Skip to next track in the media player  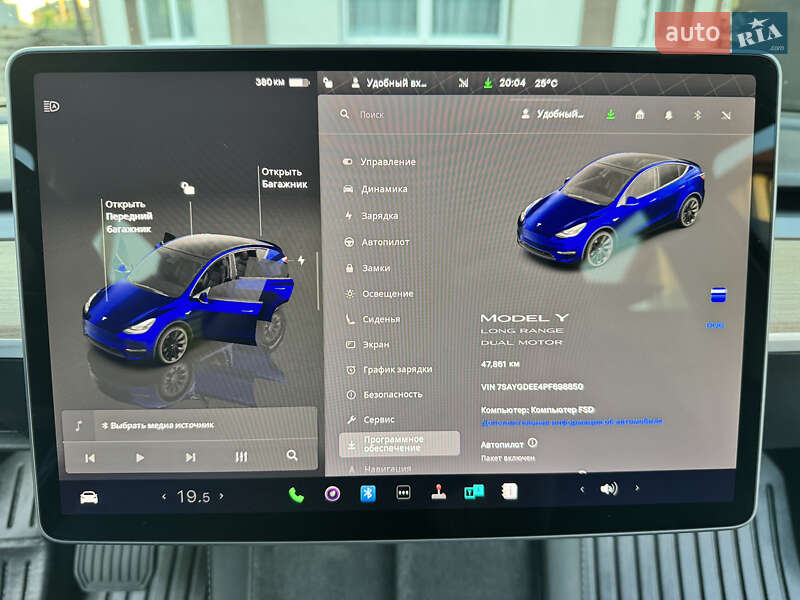pos(193,455)
